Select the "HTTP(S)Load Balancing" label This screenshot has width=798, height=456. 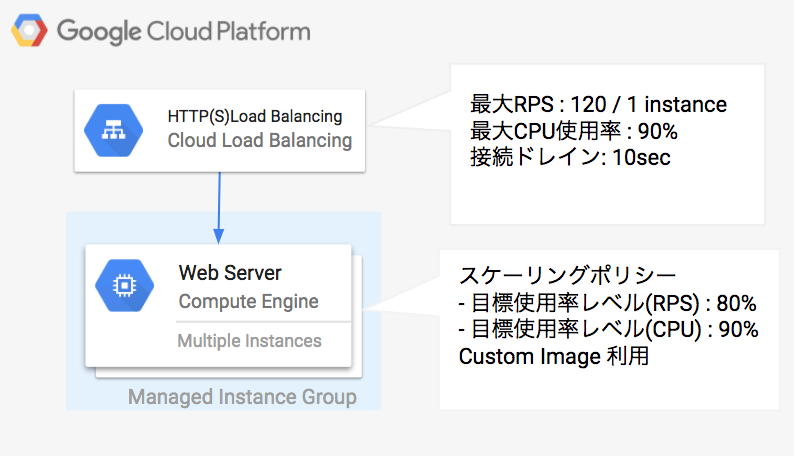[x=255, y=117]
